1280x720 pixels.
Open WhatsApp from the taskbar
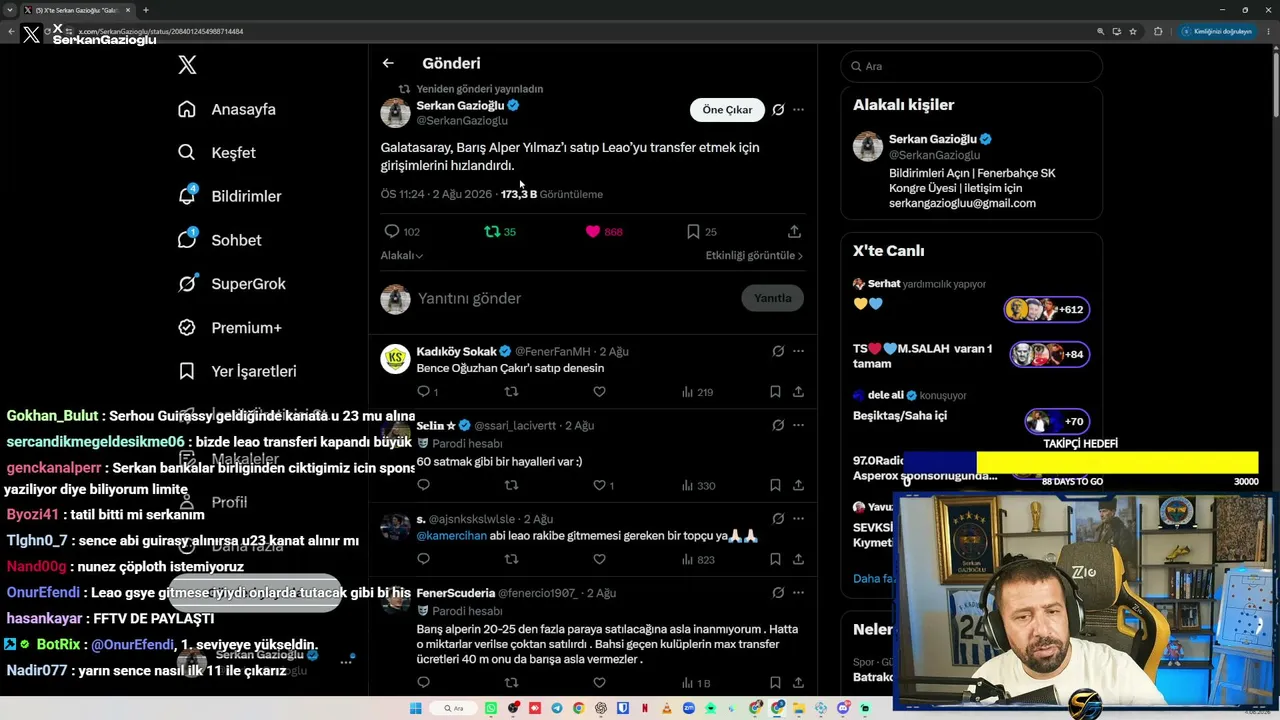pos(491,708)
